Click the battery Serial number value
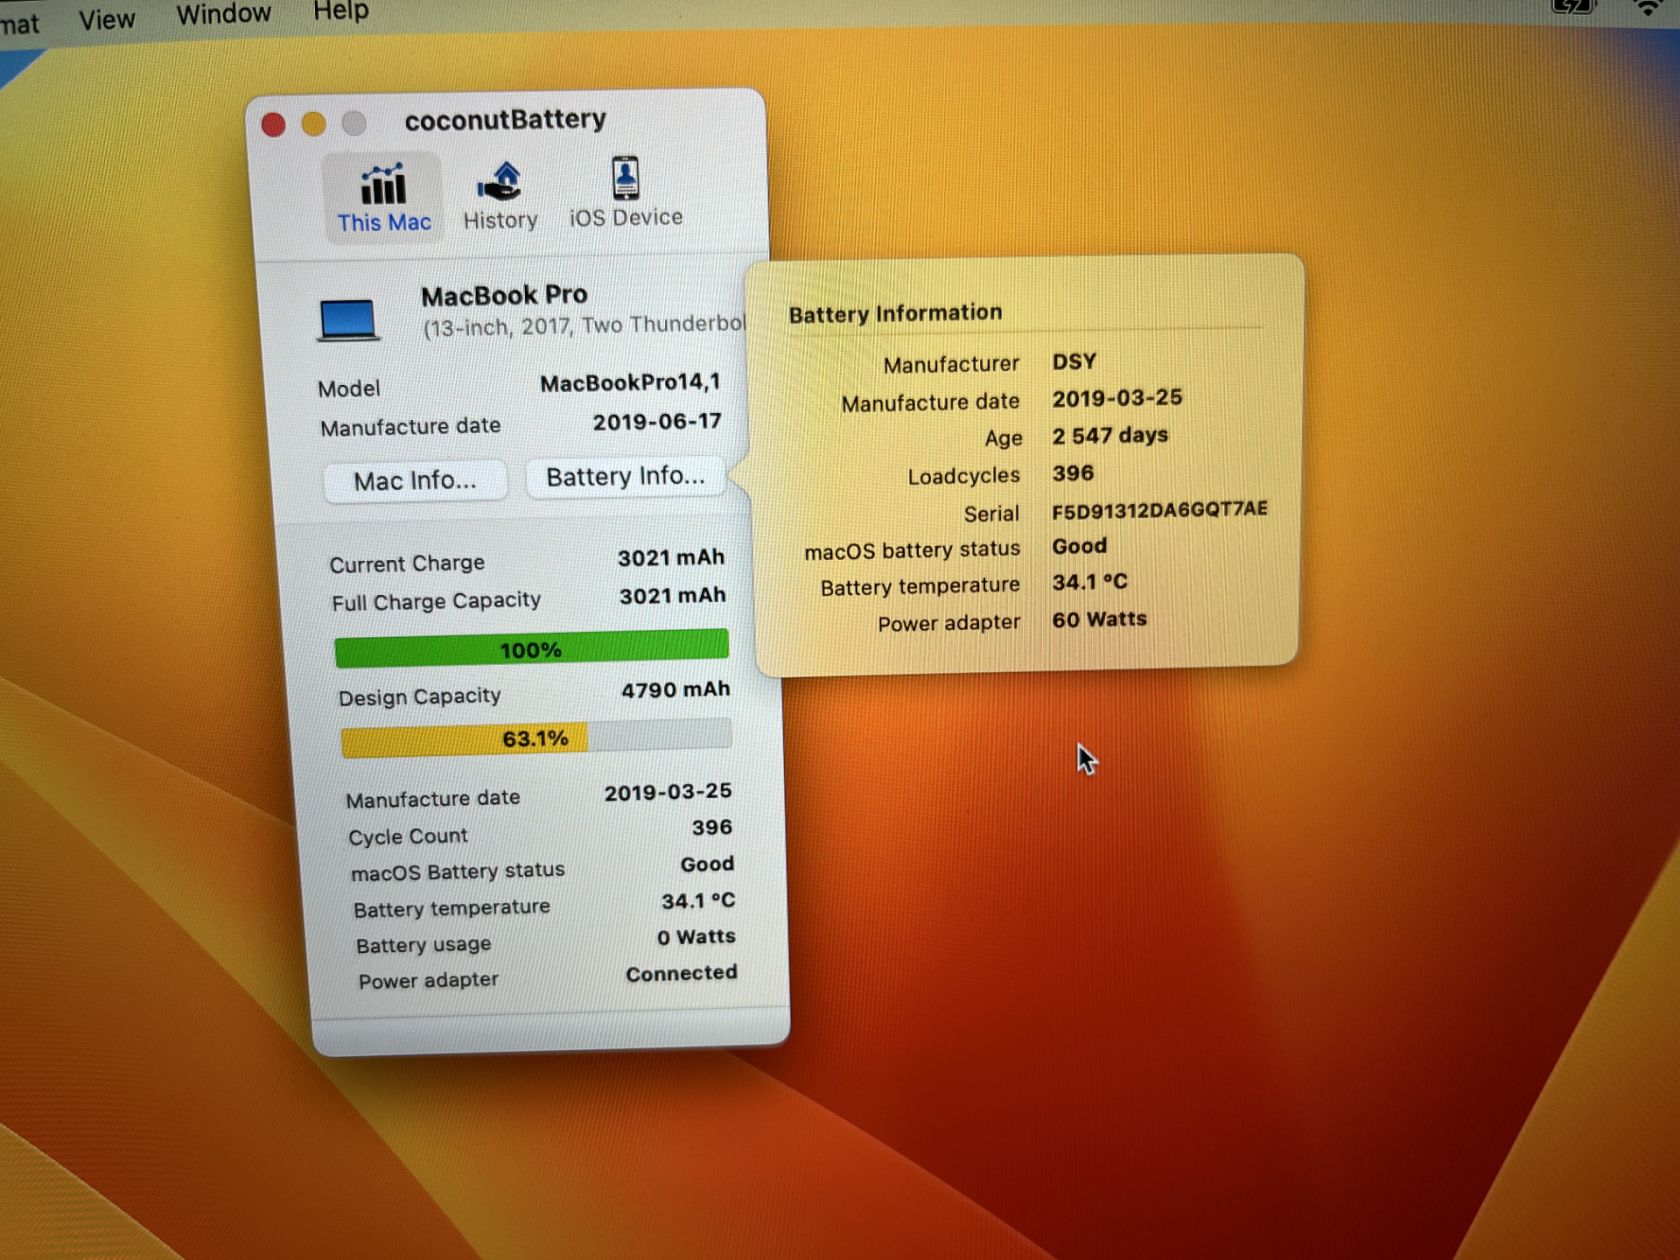The image size is (1680, 1260). [1159, 510]
